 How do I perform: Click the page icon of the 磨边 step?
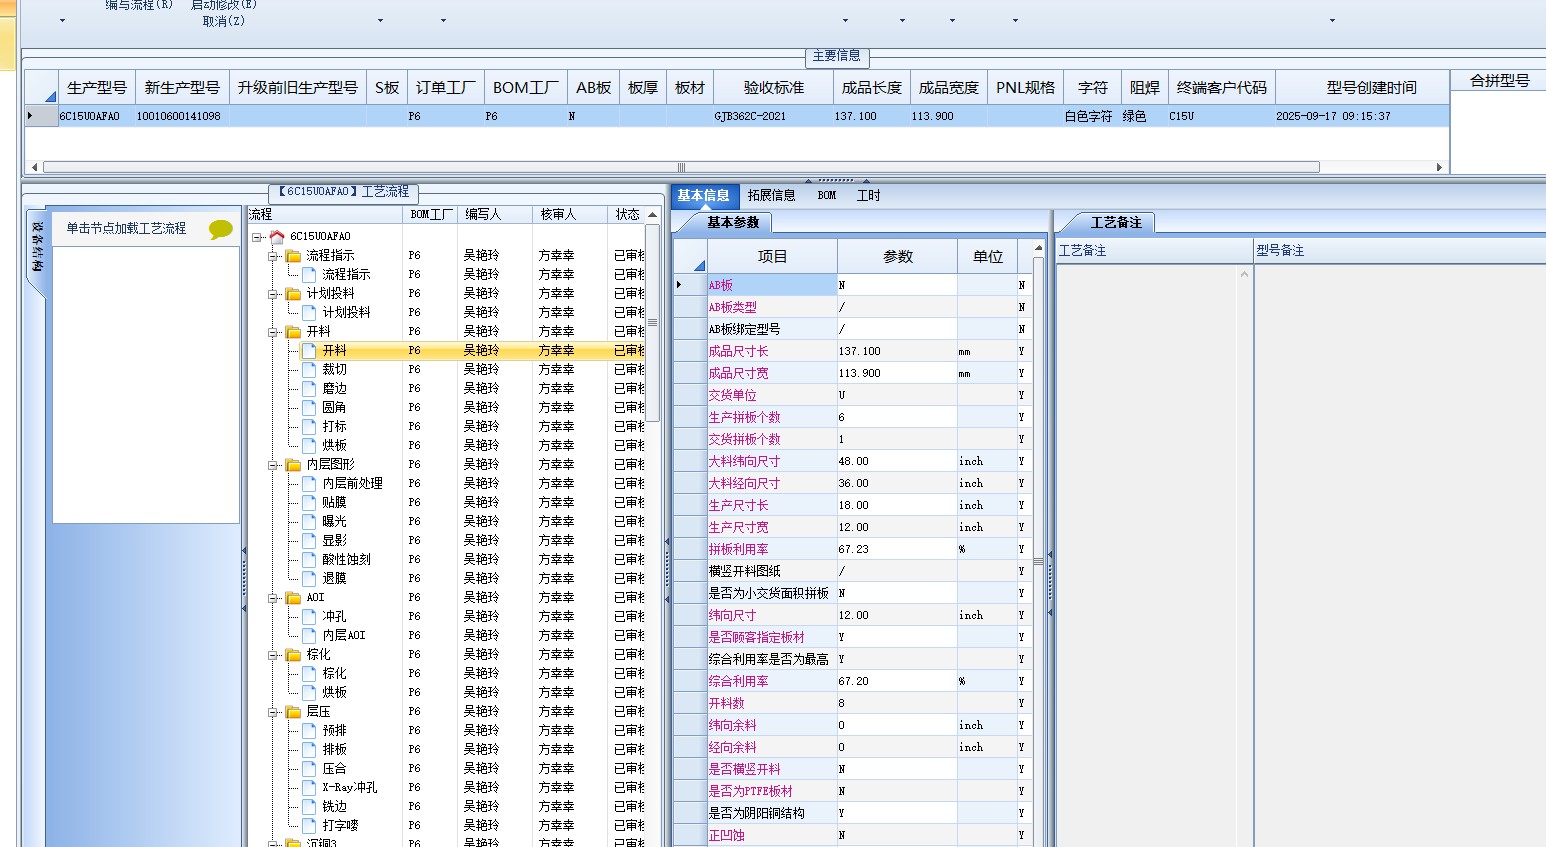coord(309,389)
